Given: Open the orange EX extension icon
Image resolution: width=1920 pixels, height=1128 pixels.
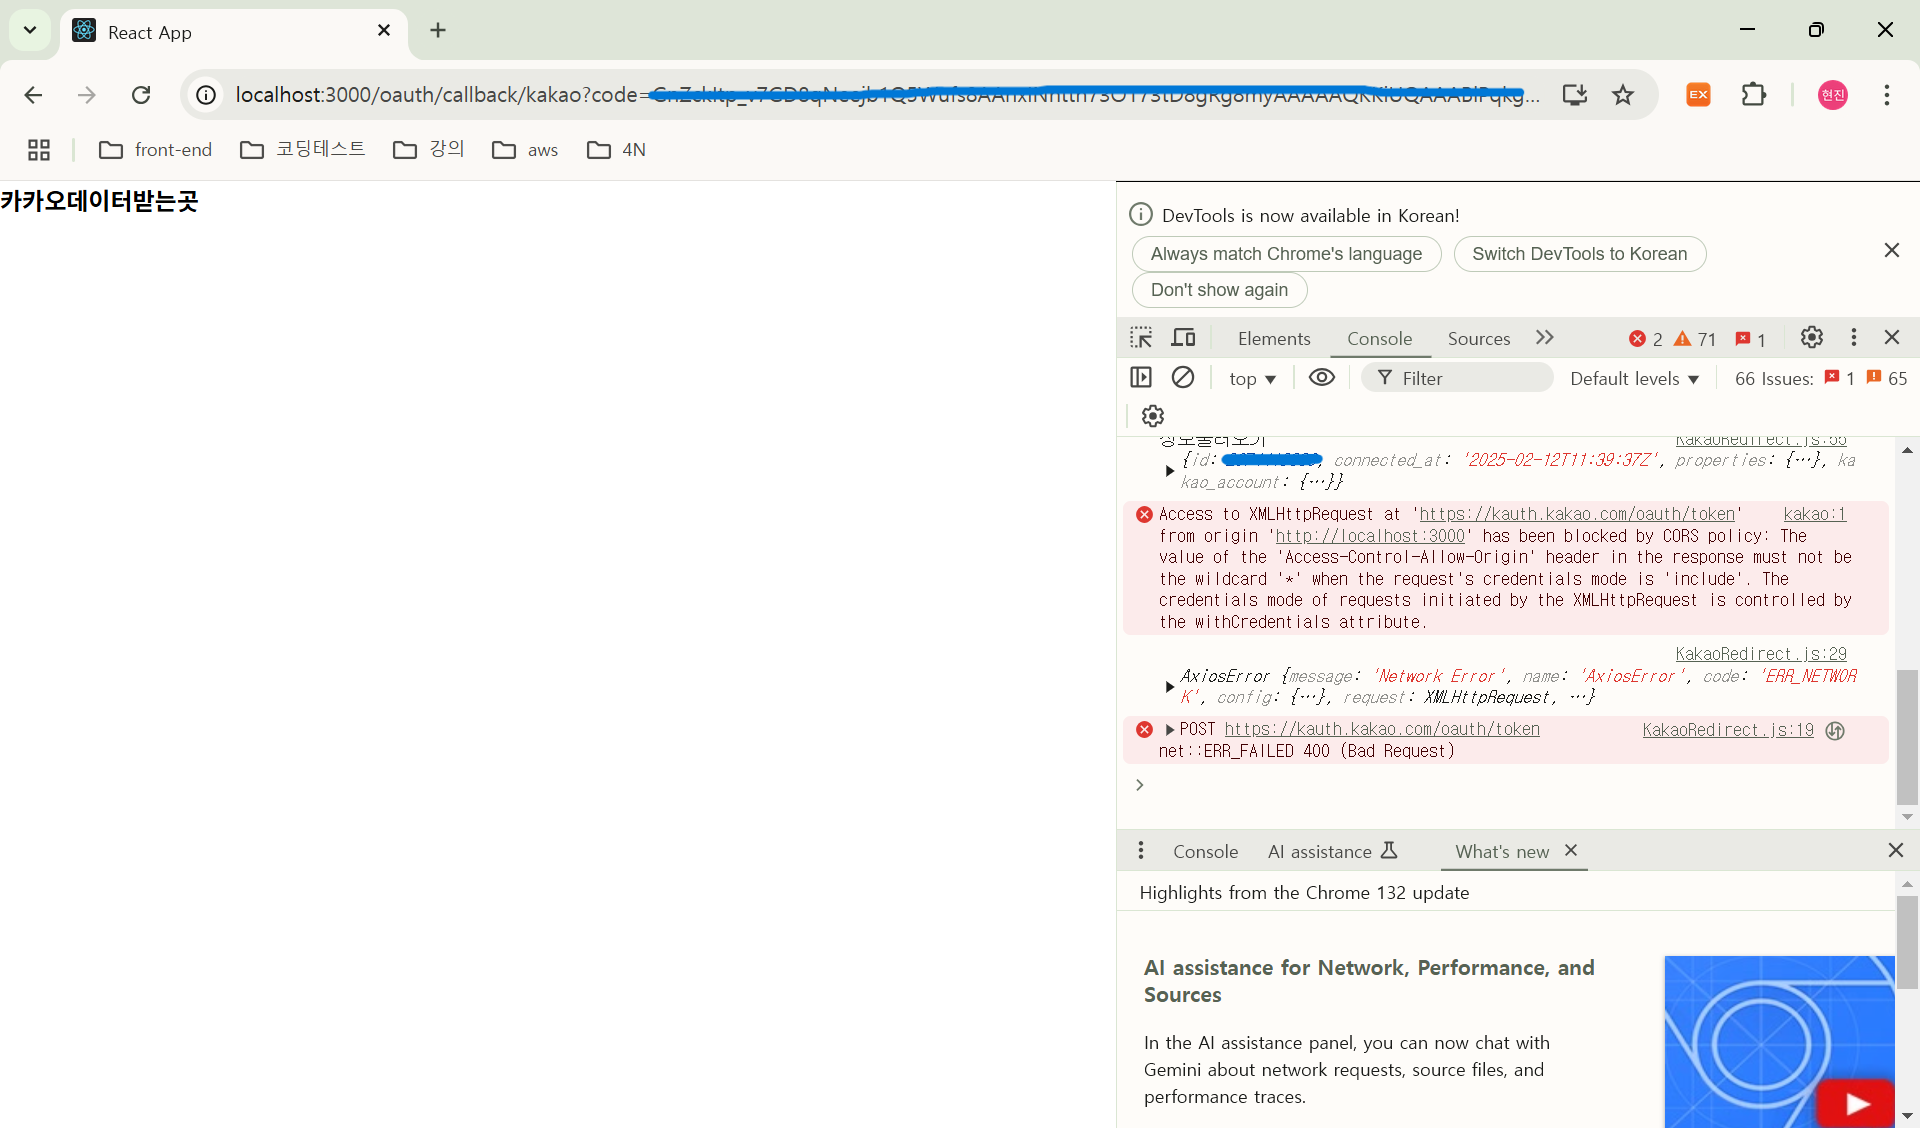Looking at the screenshot, I should [1698, 95].
